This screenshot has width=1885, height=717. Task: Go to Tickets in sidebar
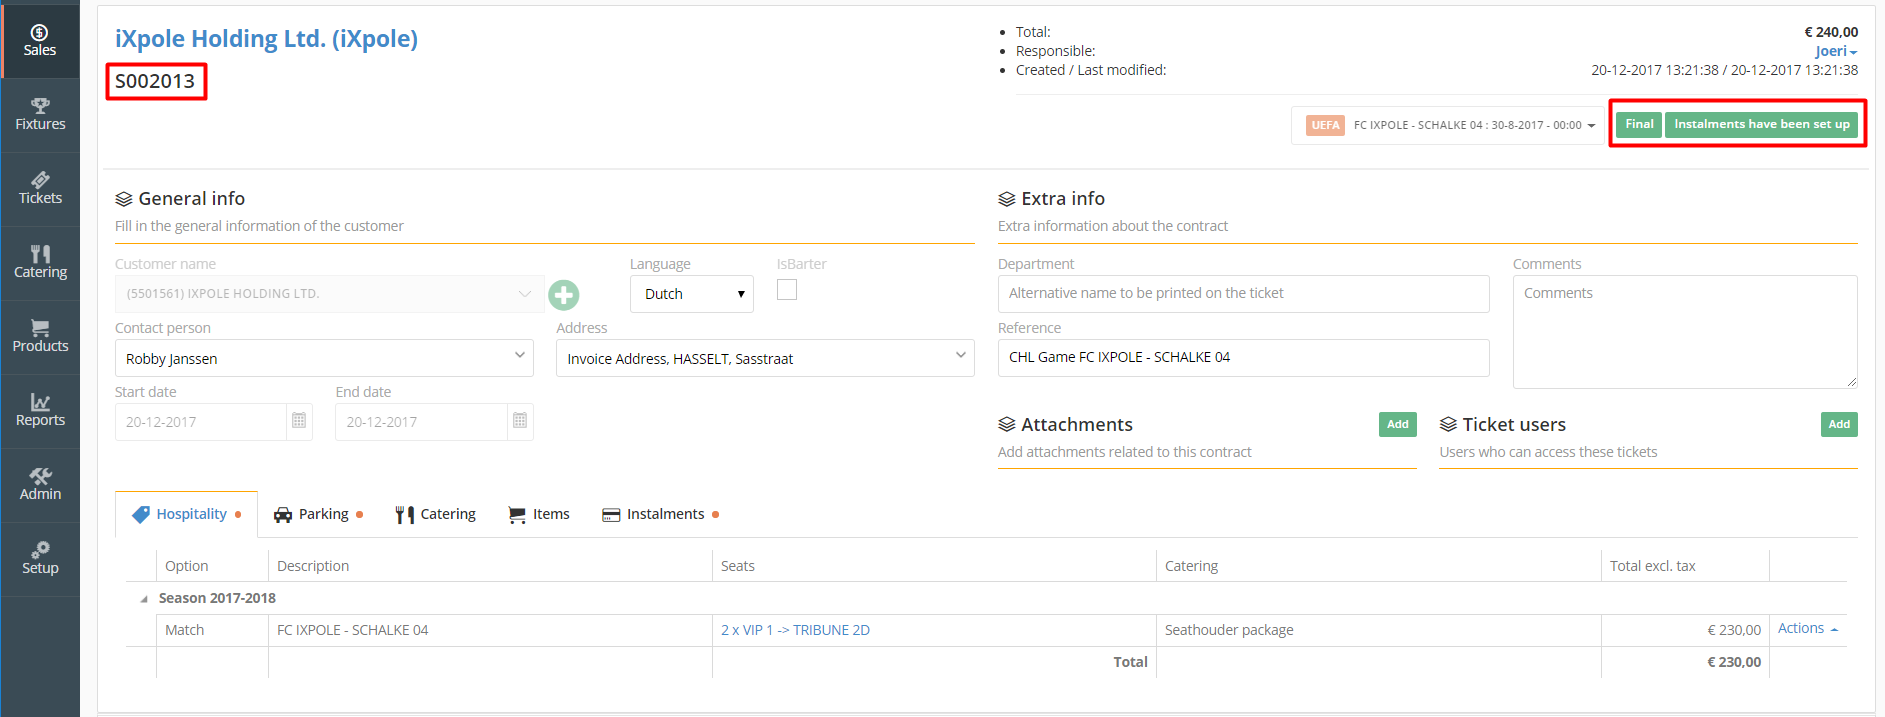click(x=40, y=189)
